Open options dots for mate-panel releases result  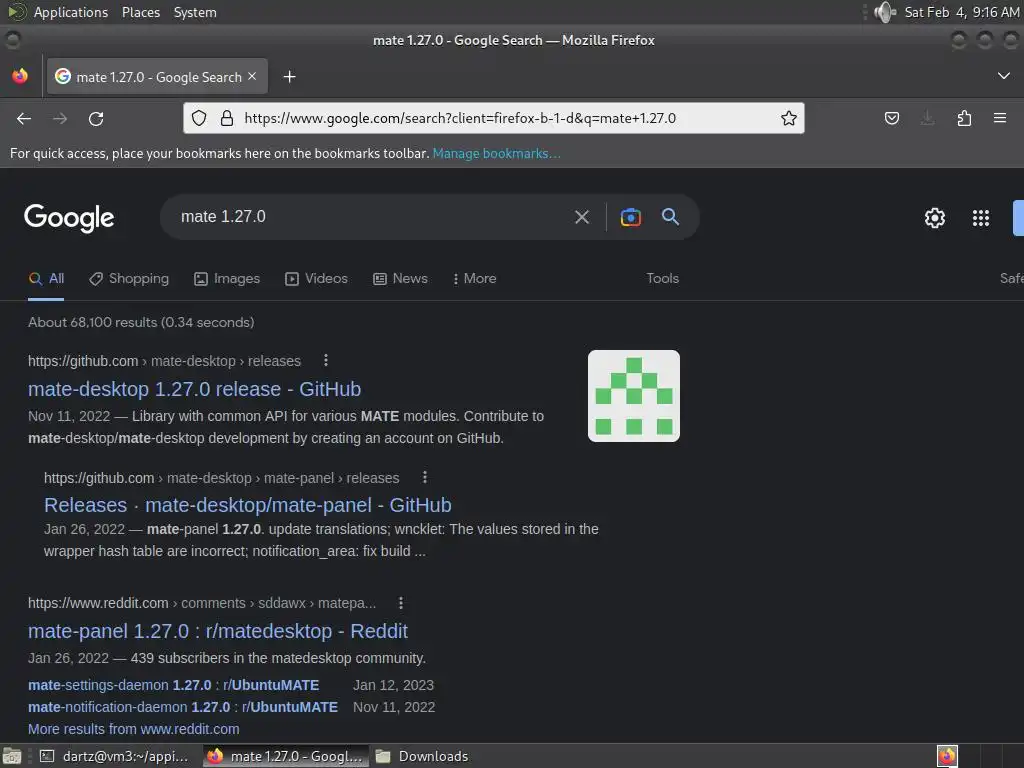[424, 477]
